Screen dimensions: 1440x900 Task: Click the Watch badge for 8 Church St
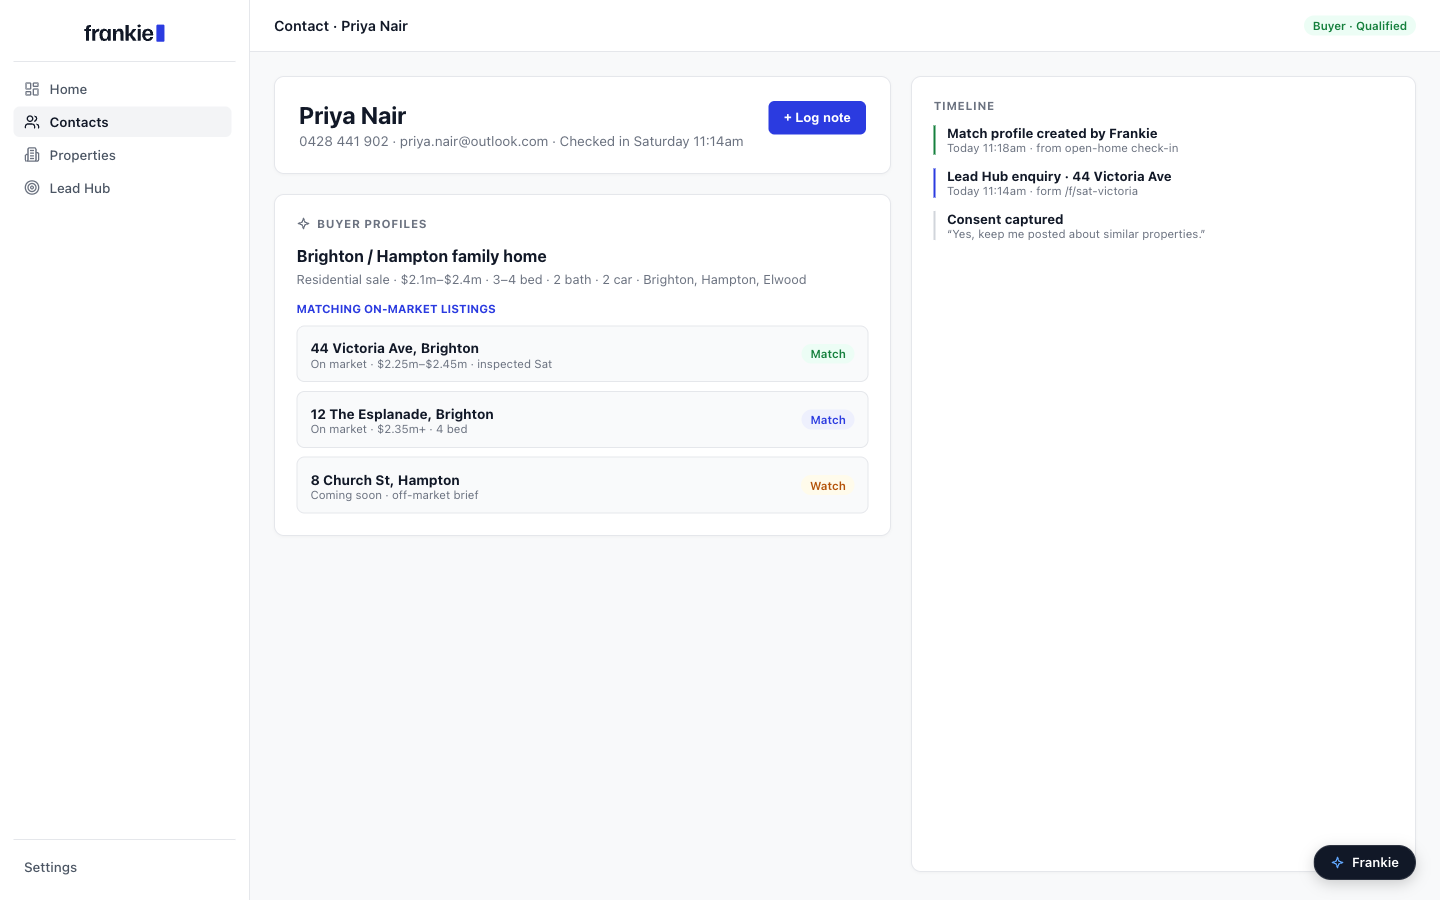pyautogui.click(x=828, y=486)
